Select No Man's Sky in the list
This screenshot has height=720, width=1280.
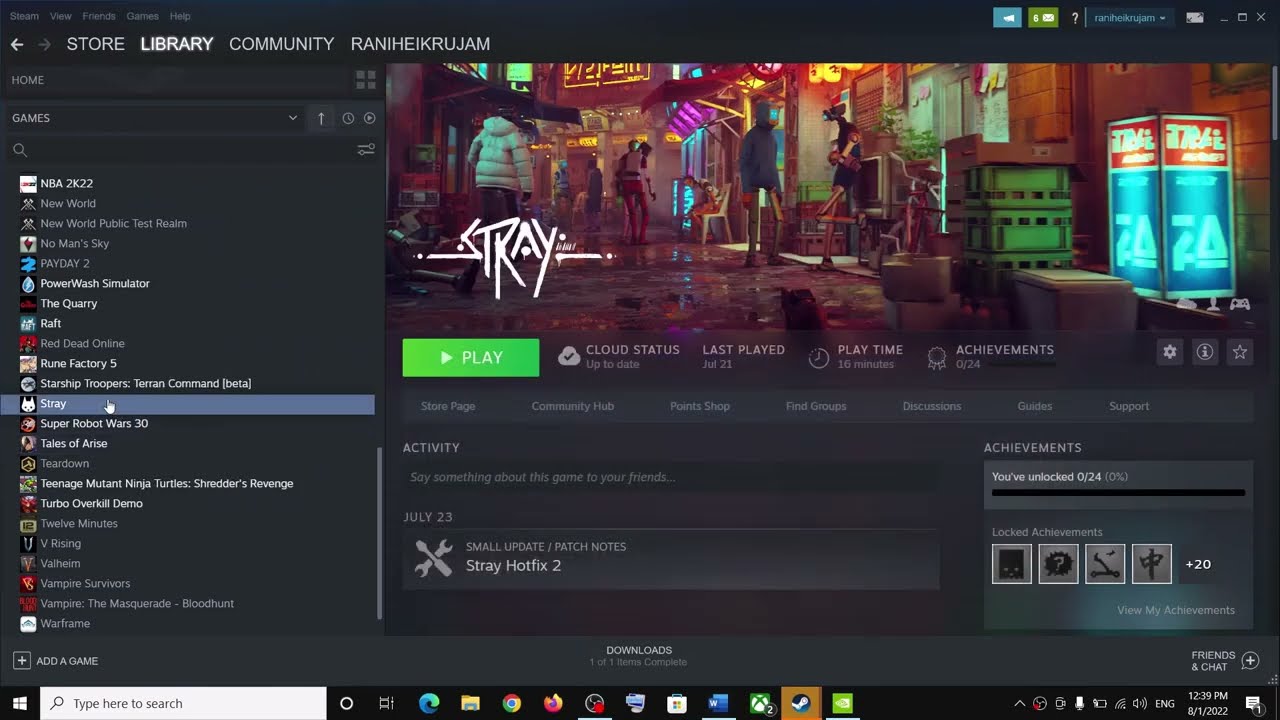pos(75,243)
